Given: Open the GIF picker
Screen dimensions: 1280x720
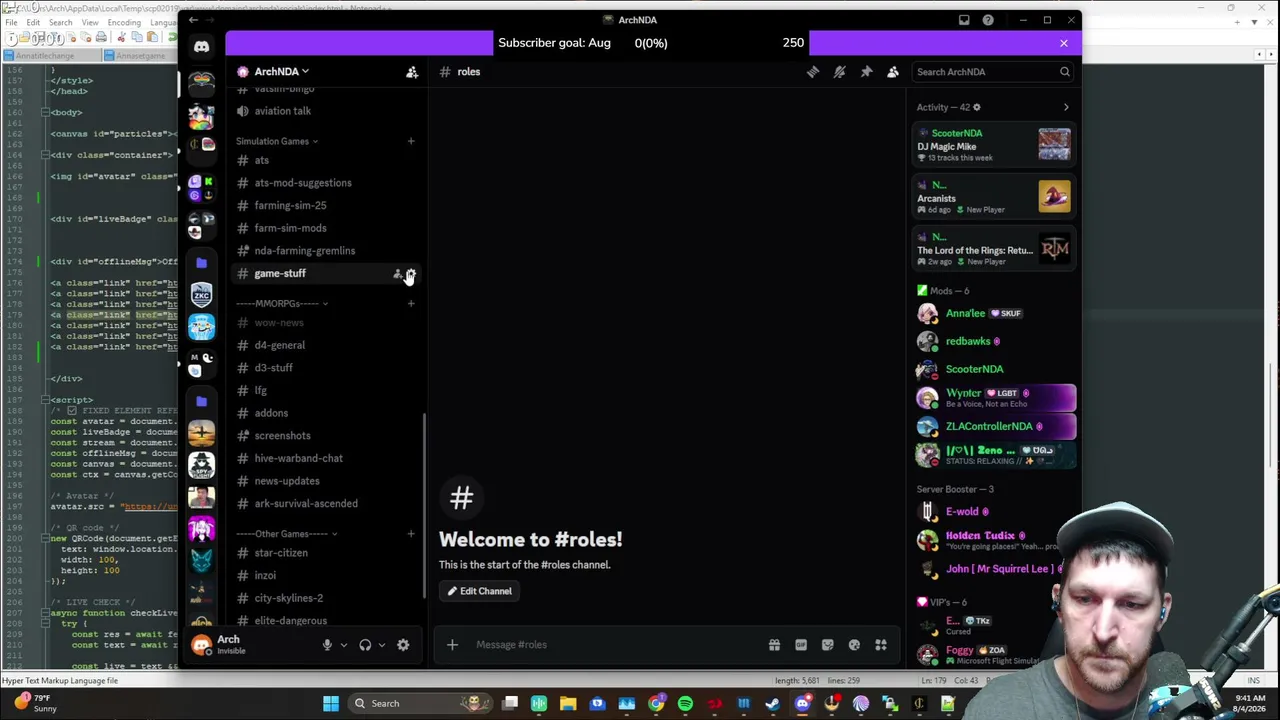Looking at the screenshot, I should tap(801, 645).
